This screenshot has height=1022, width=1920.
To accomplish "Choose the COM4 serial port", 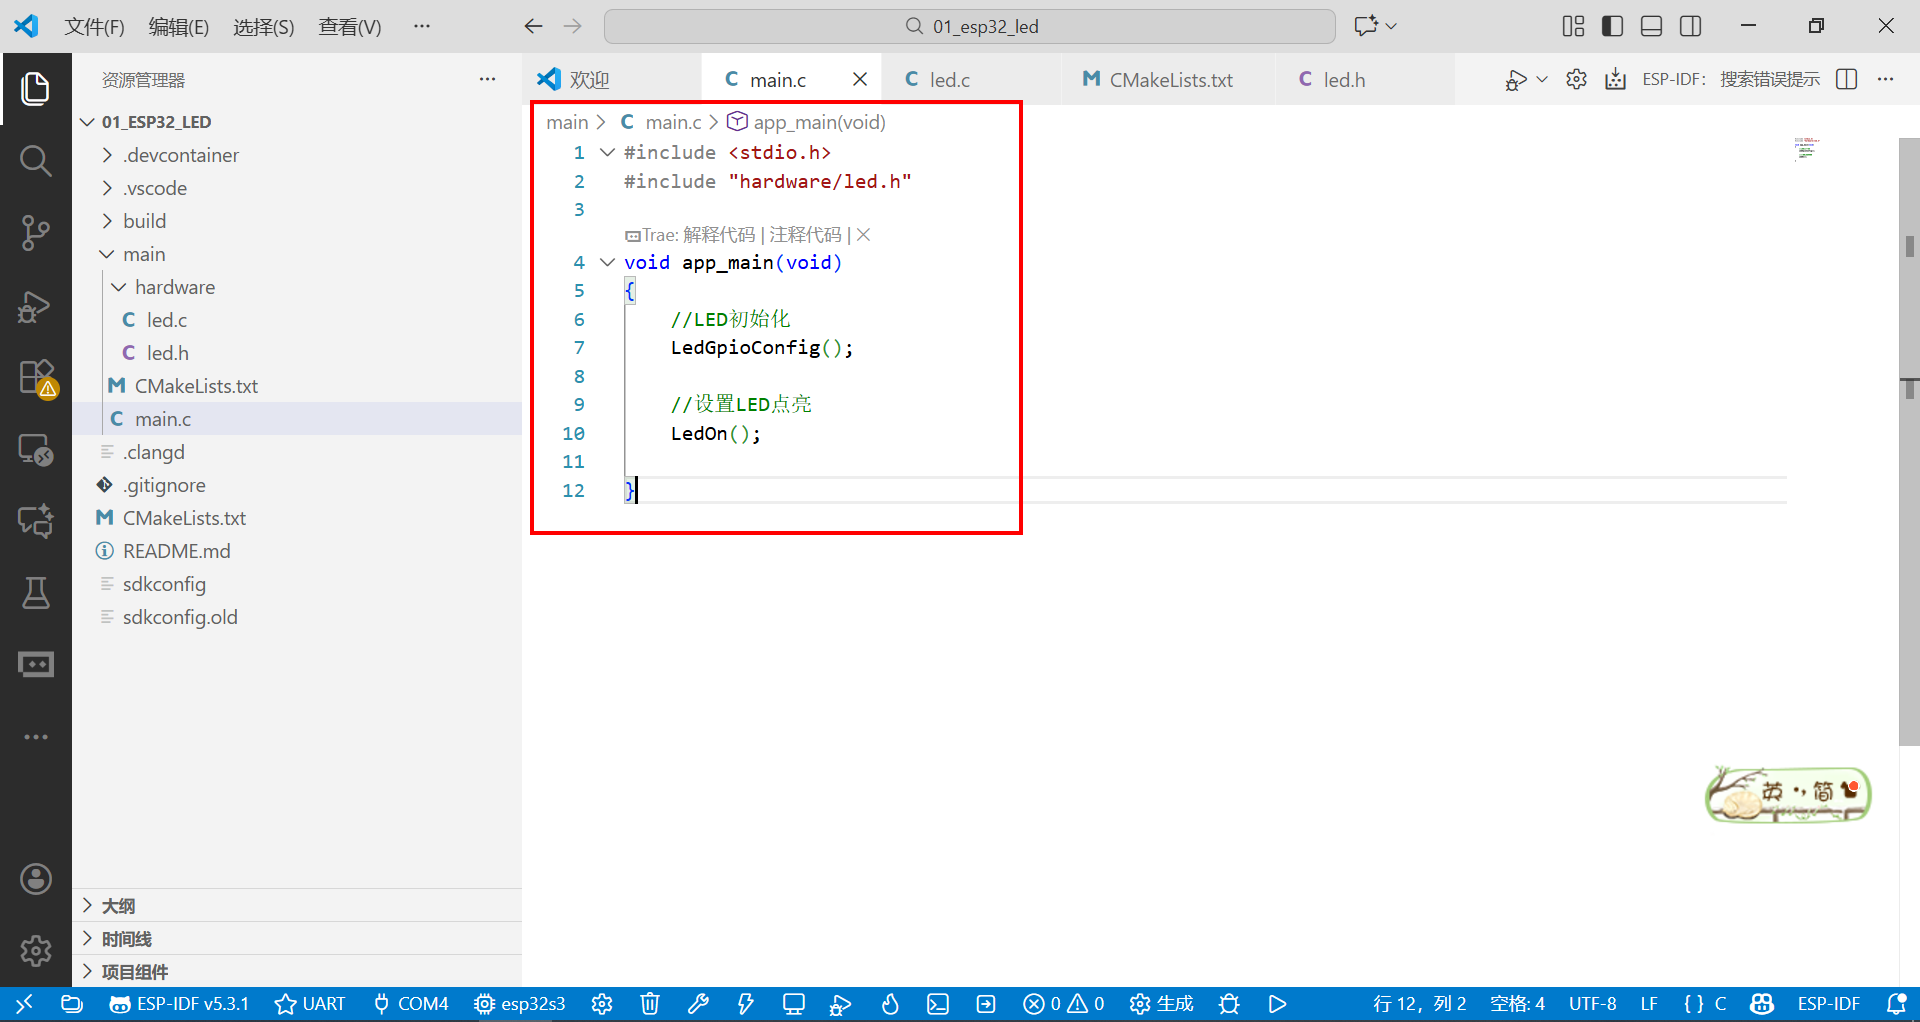I will [411, 1004].
